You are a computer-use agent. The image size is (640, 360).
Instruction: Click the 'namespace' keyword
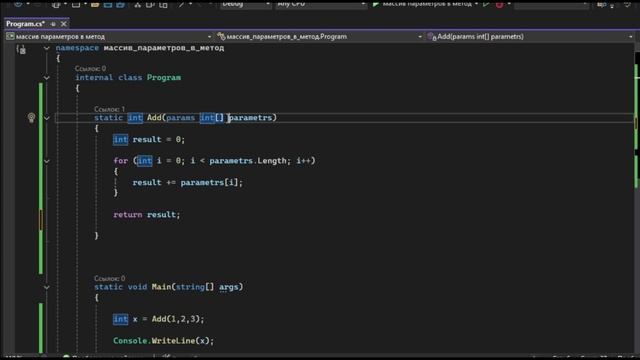(77, 48)
